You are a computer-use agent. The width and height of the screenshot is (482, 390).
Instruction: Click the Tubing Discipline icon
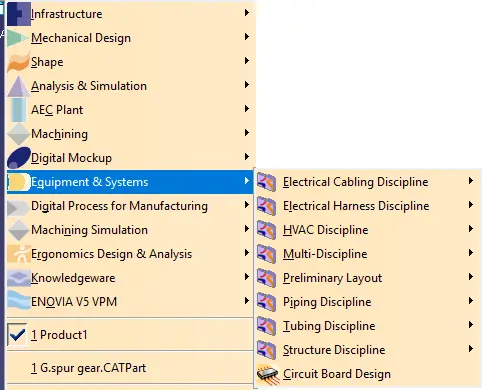coord(266,326)
